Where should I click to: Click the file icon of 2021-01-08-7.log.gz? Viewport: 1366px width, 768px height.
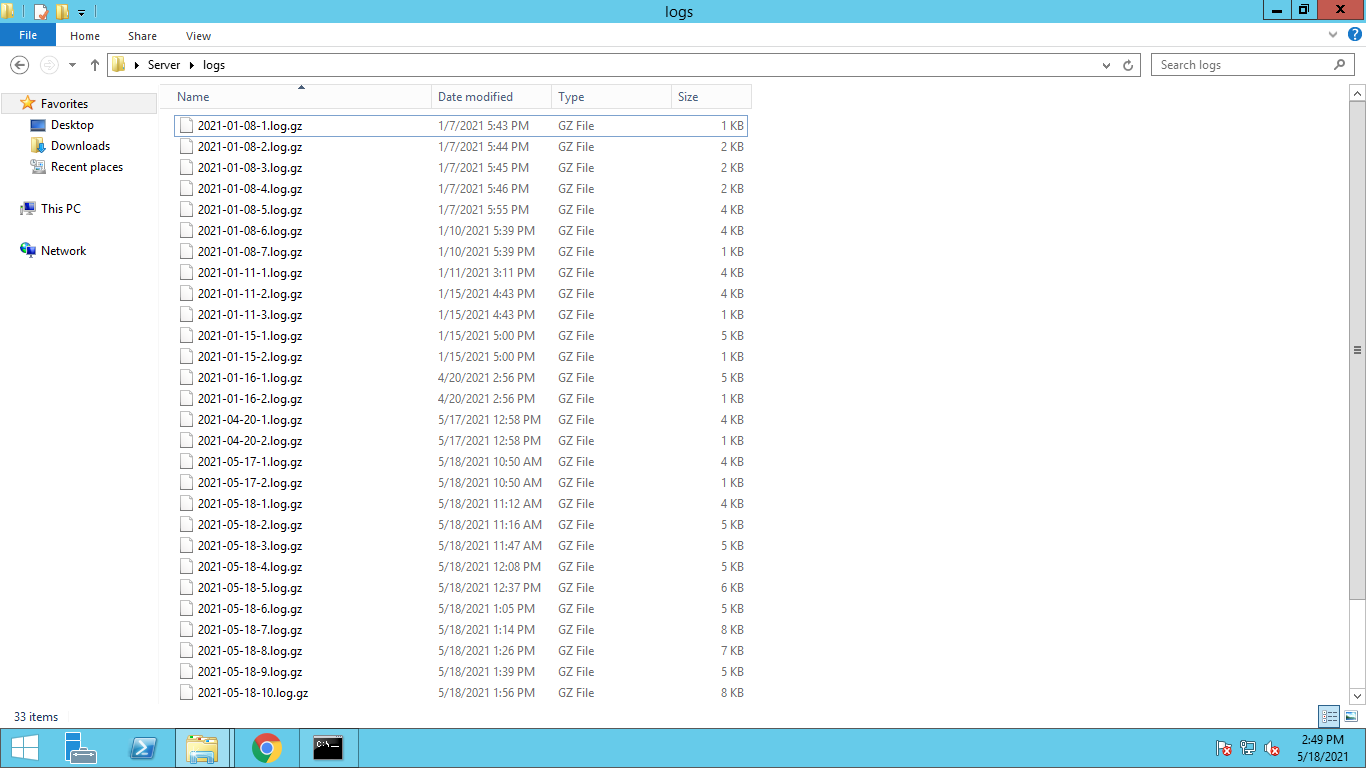pos(186,252)
